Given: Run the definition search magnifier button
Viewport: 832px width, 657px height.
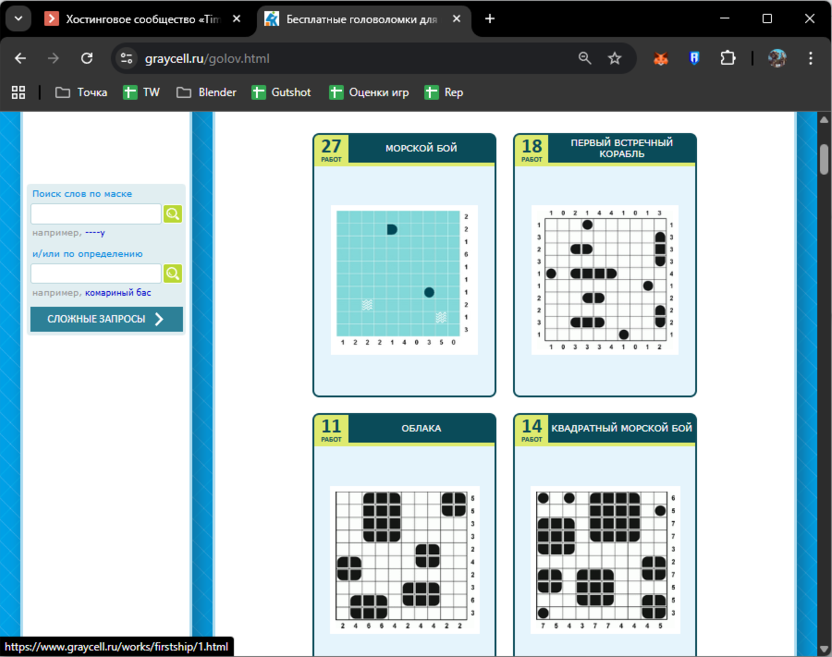Looking at the screenshot, I should click(172, 274).
